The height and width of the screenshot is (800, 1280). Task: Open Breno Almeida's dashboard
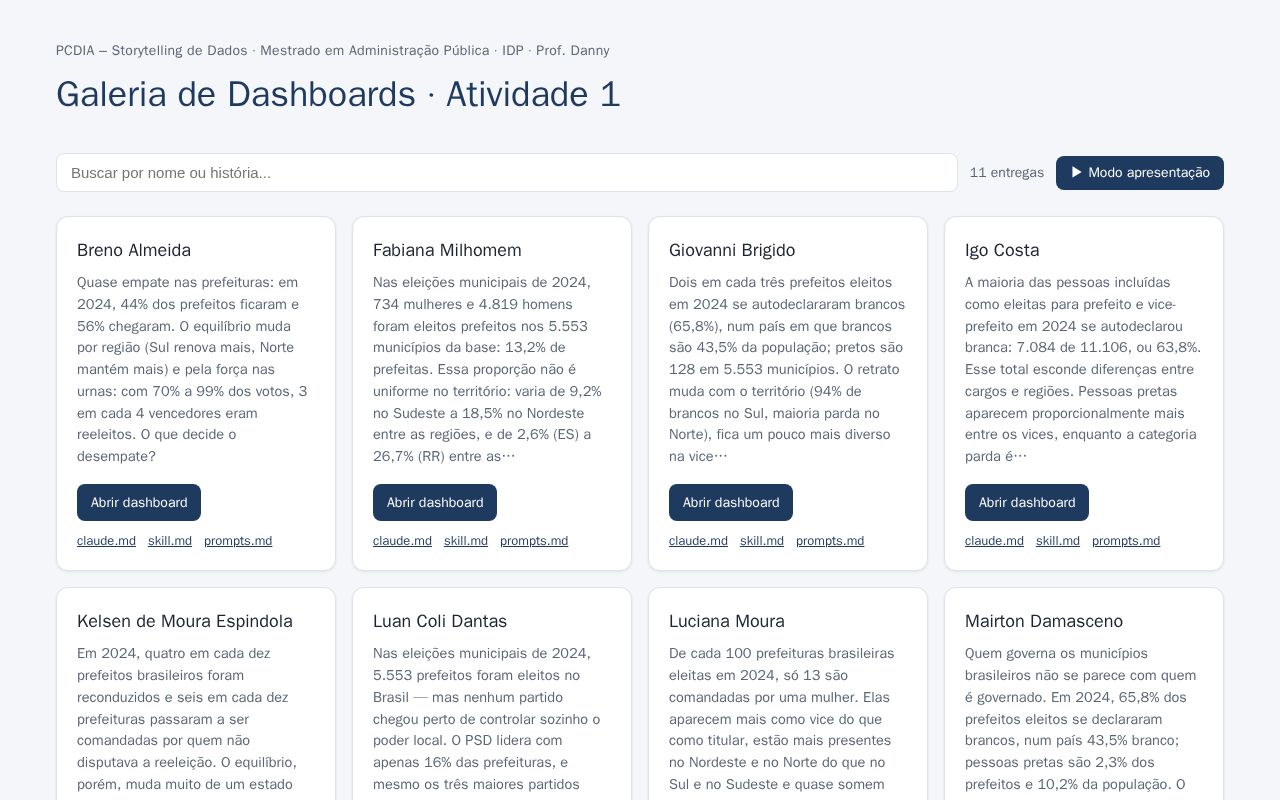[139, 503]
